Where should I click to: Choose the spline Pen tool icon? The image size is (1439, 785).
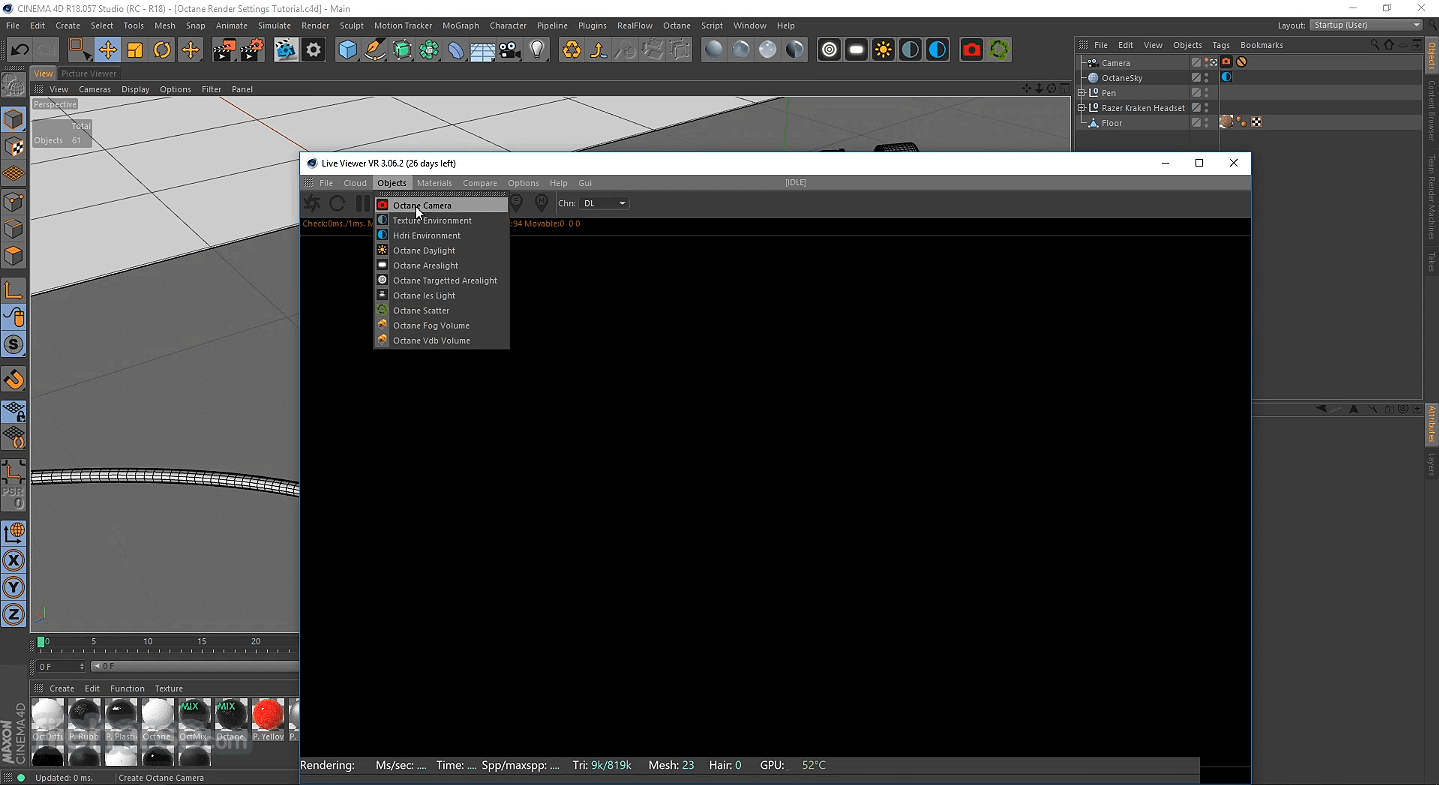pos(375,49)
